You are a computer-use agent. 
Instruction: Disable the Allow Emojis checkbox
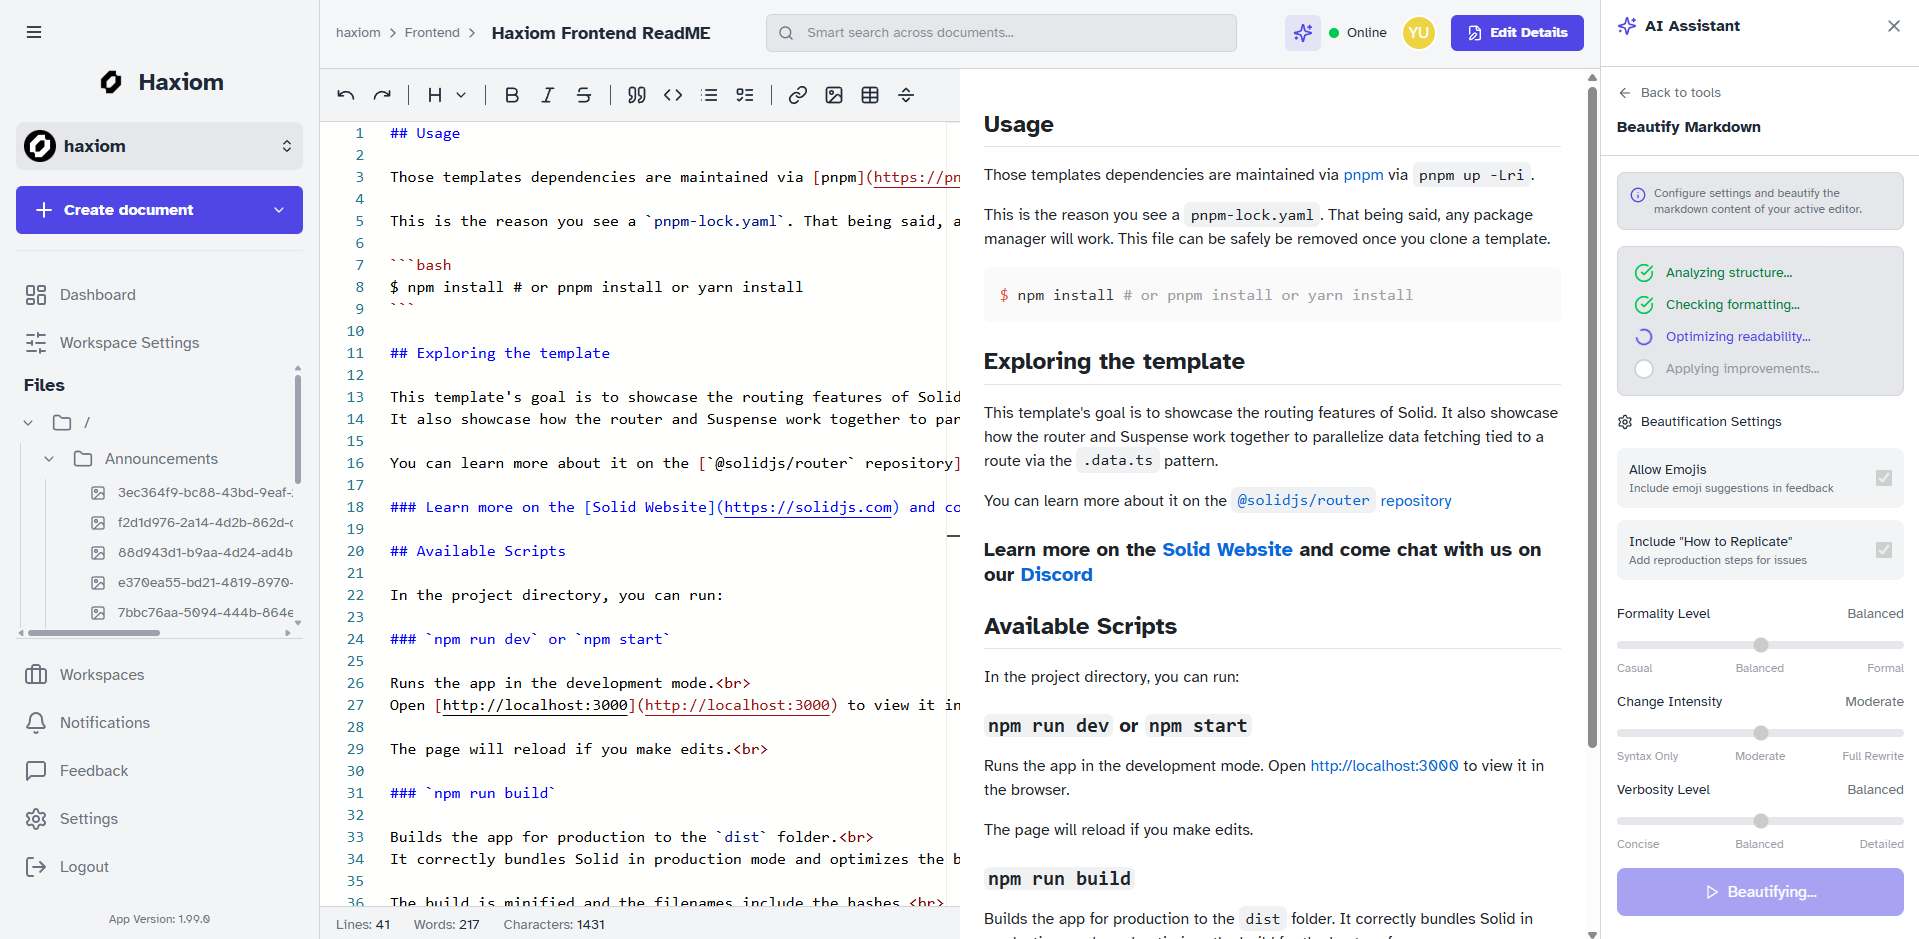click(1884, 478)
